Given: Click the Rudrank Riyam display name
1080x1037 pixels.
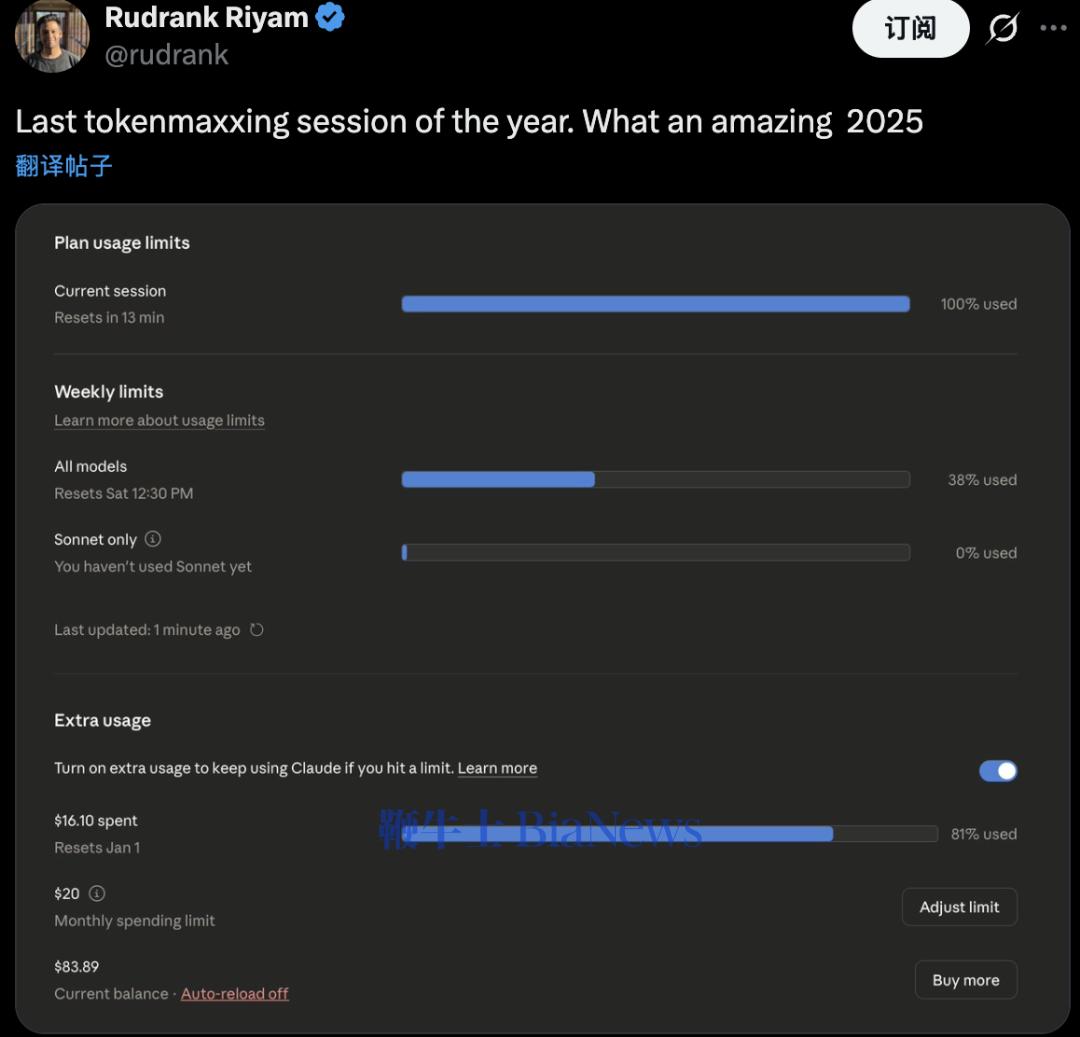Looking at the screenshot, I should 207,17.
